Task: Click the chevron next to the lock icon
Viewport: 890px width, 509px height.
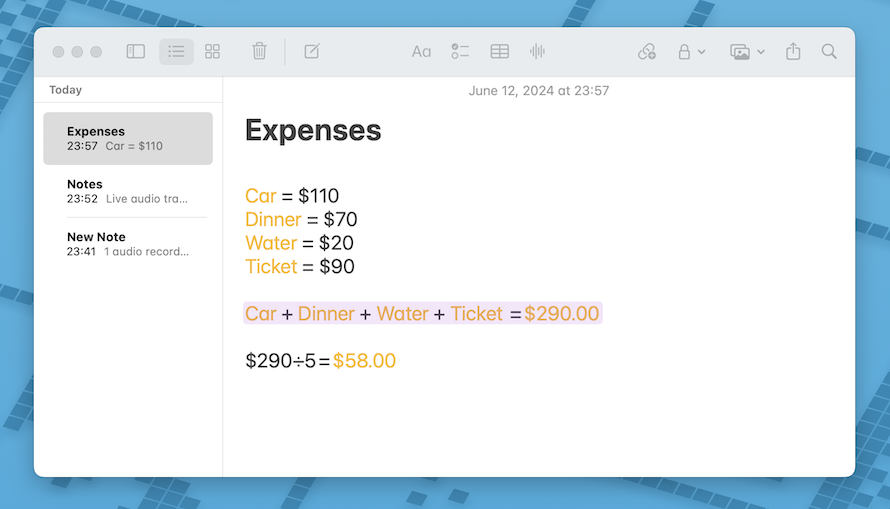Action: (702, 52)
